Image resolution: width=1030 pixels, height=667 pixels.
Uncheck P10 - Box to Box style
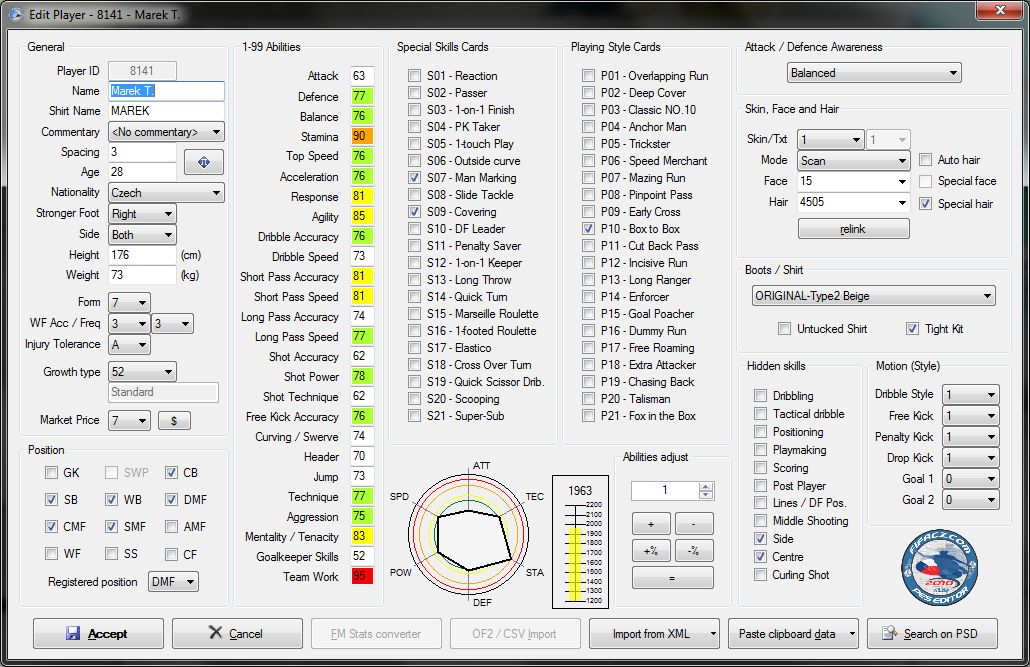click(588, 229)
